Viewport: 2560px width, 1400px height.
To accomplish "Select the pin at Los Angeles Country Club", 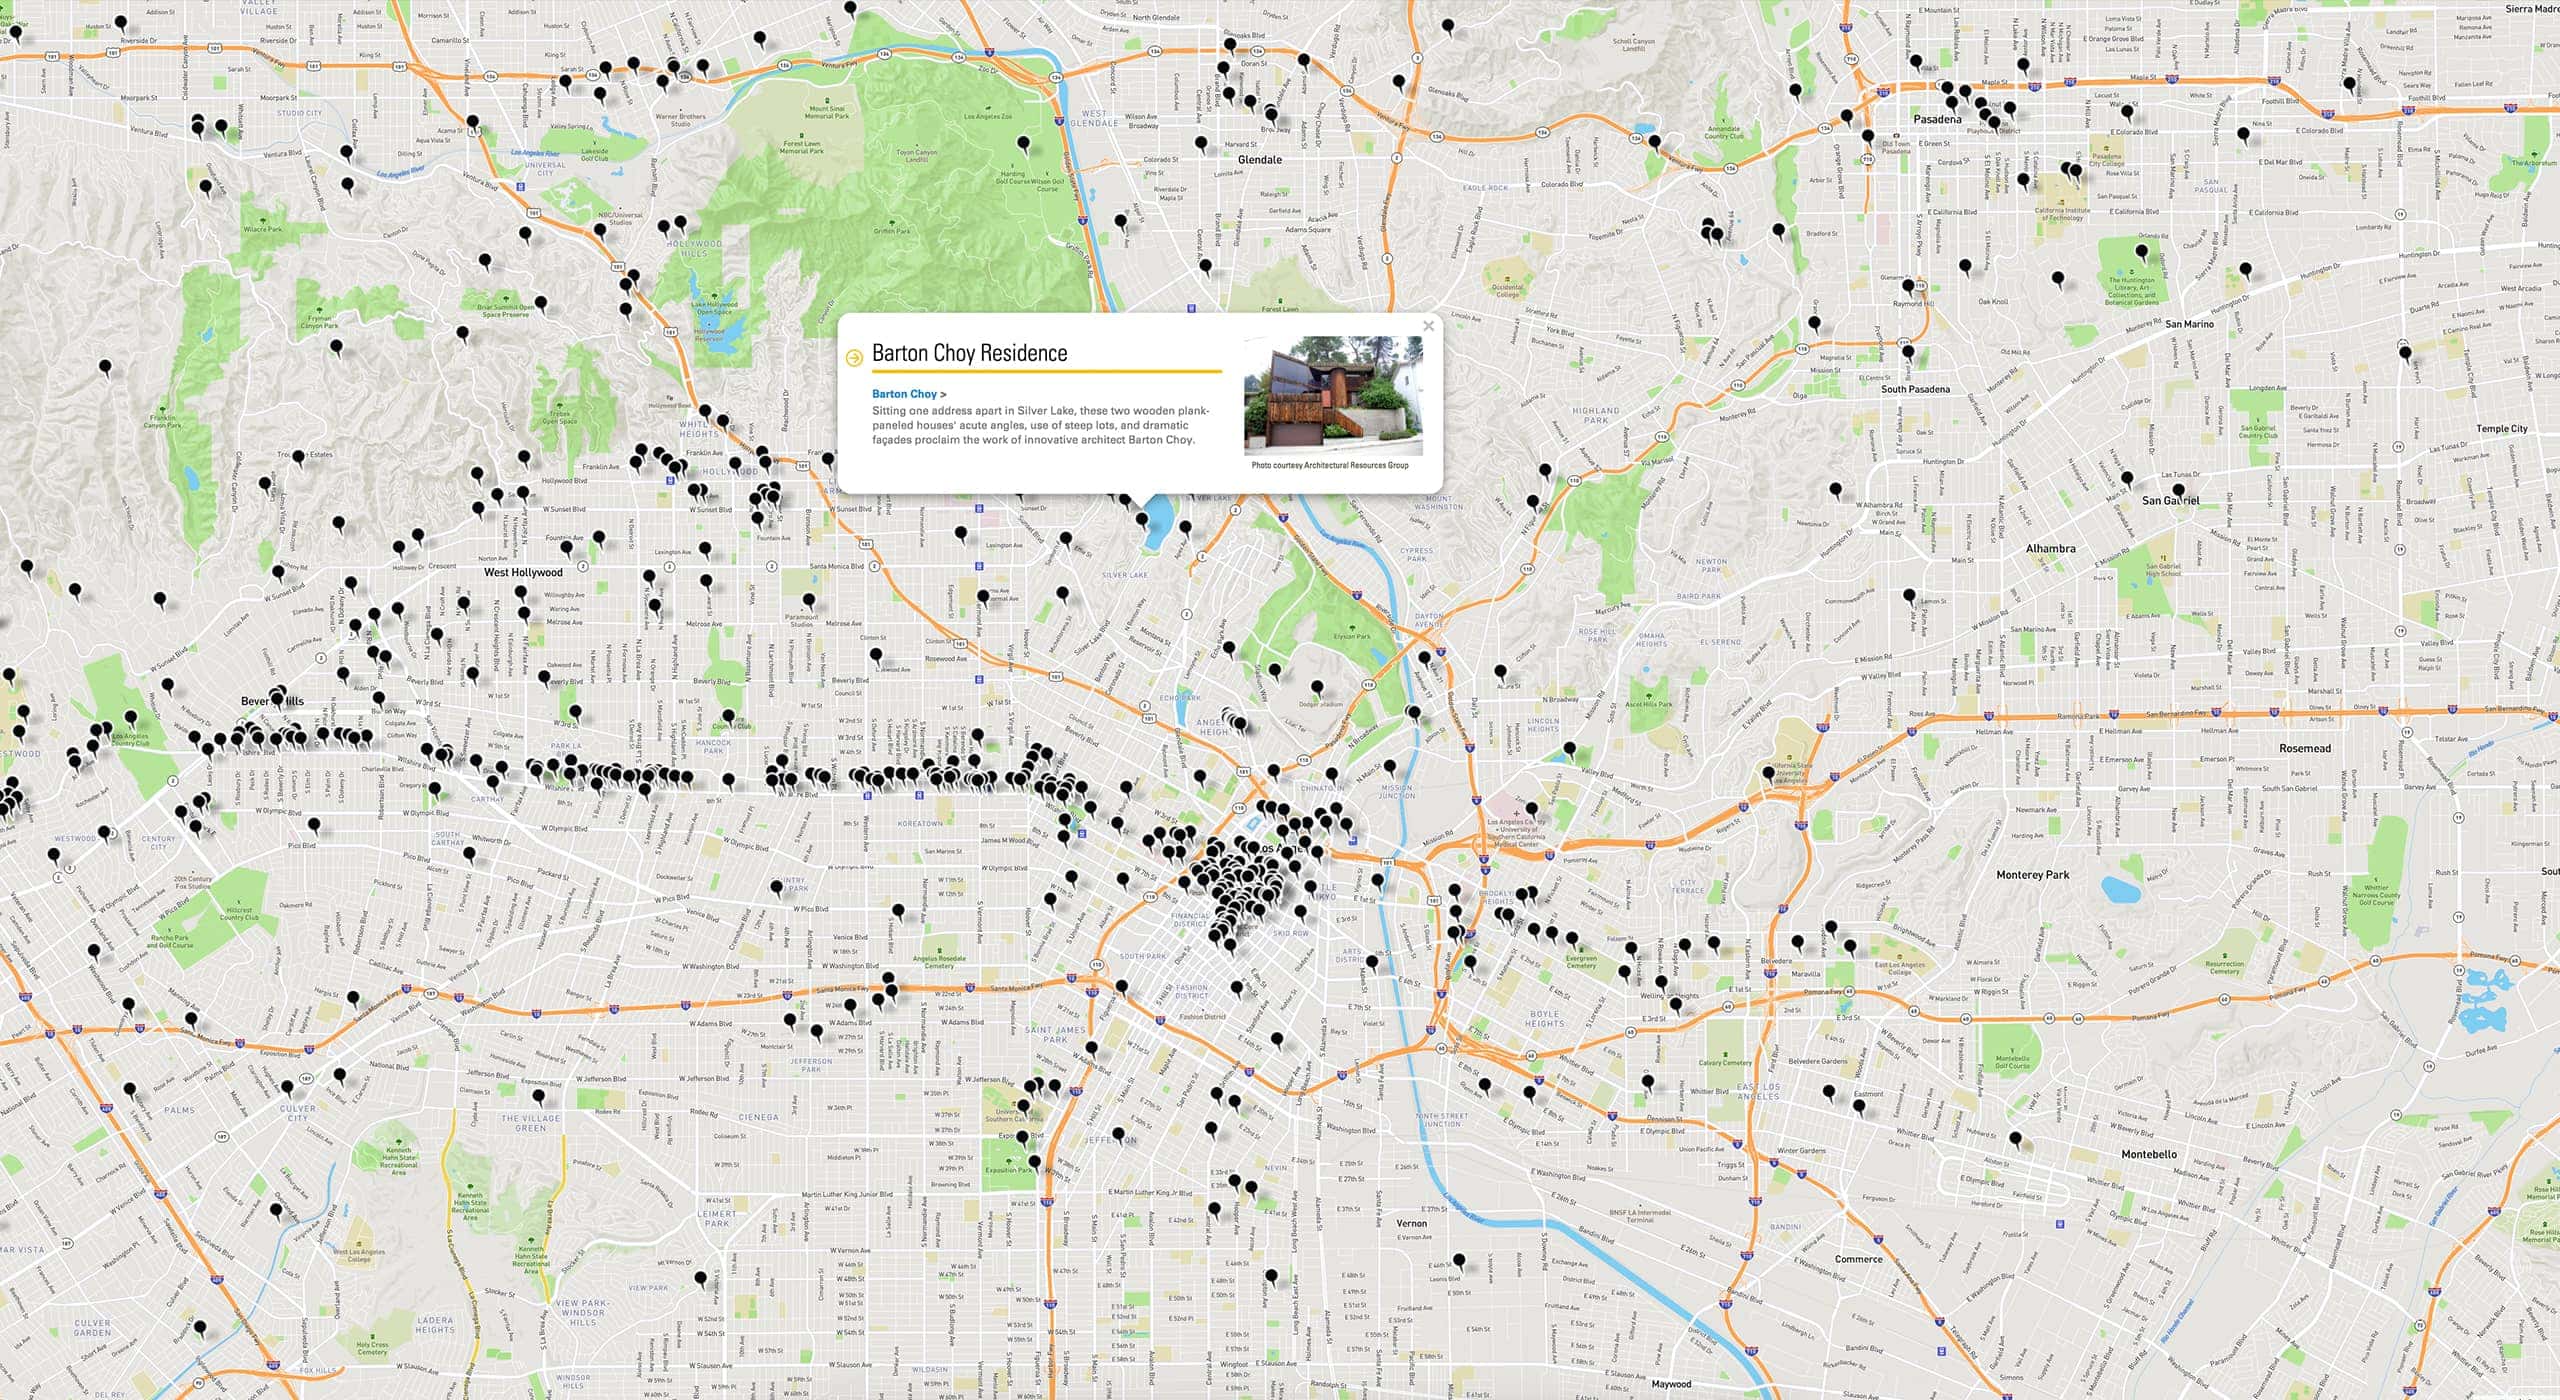I will (x=131, y=718).
